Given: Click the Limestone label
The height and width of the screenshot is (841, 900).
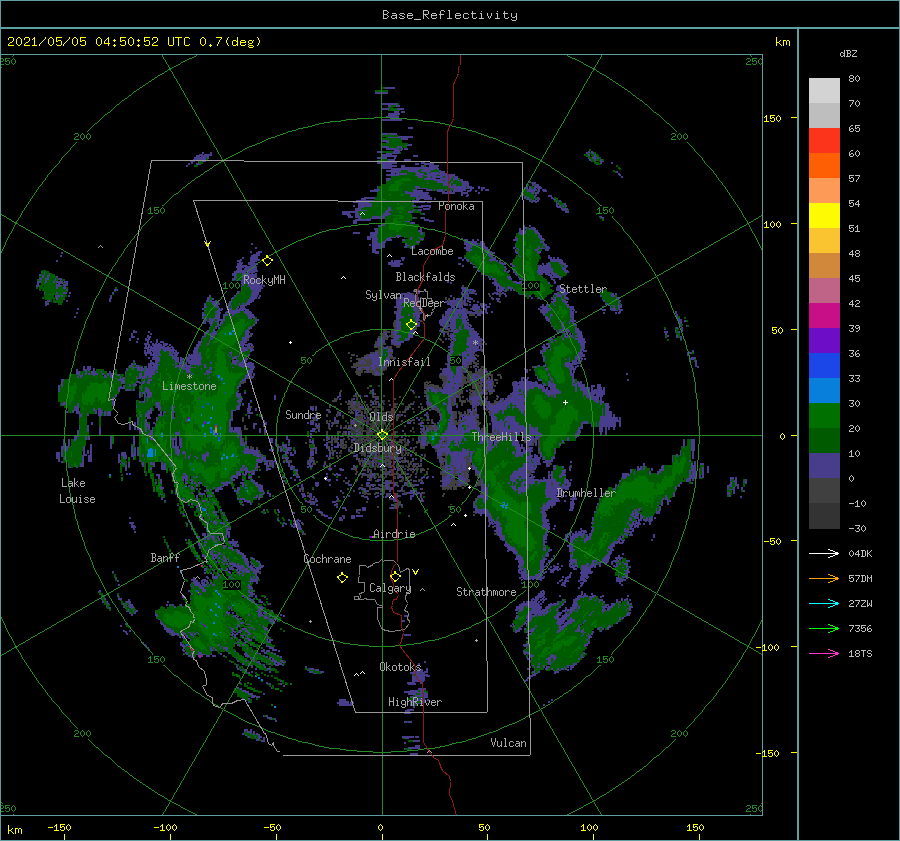Looking at the screenshot, I should [x=189, y=386].
